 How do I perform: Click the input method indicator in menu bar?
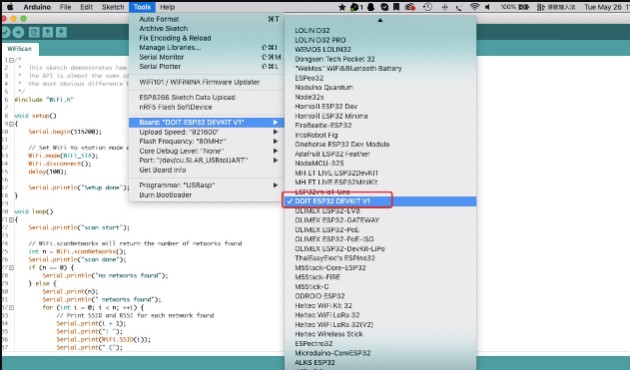coord(556,7)
